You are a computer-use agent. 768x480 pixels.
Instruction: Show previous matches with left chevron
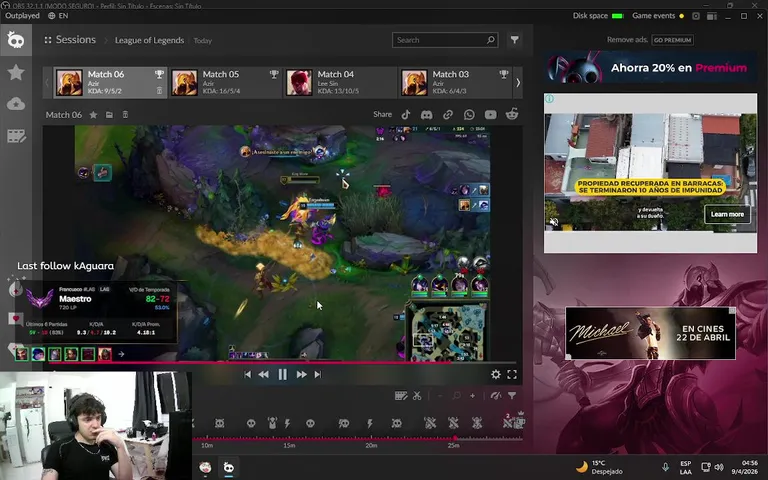[48, 82]
